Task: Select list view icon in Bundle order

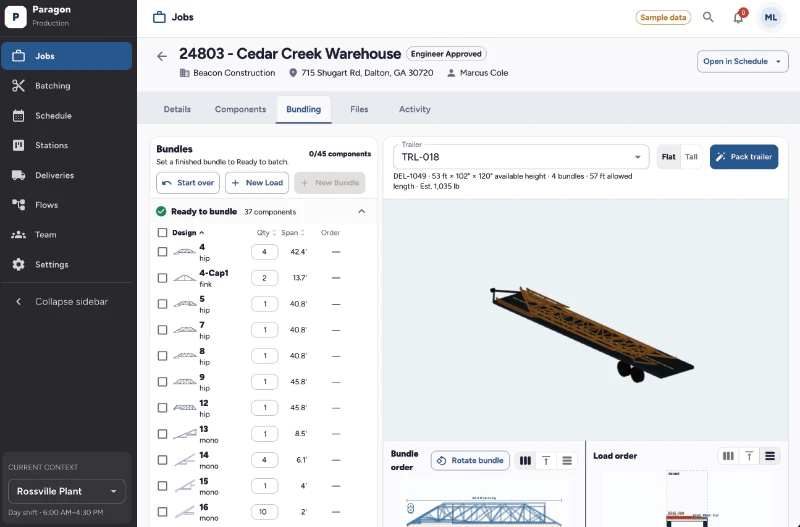Action: point(567,461)
